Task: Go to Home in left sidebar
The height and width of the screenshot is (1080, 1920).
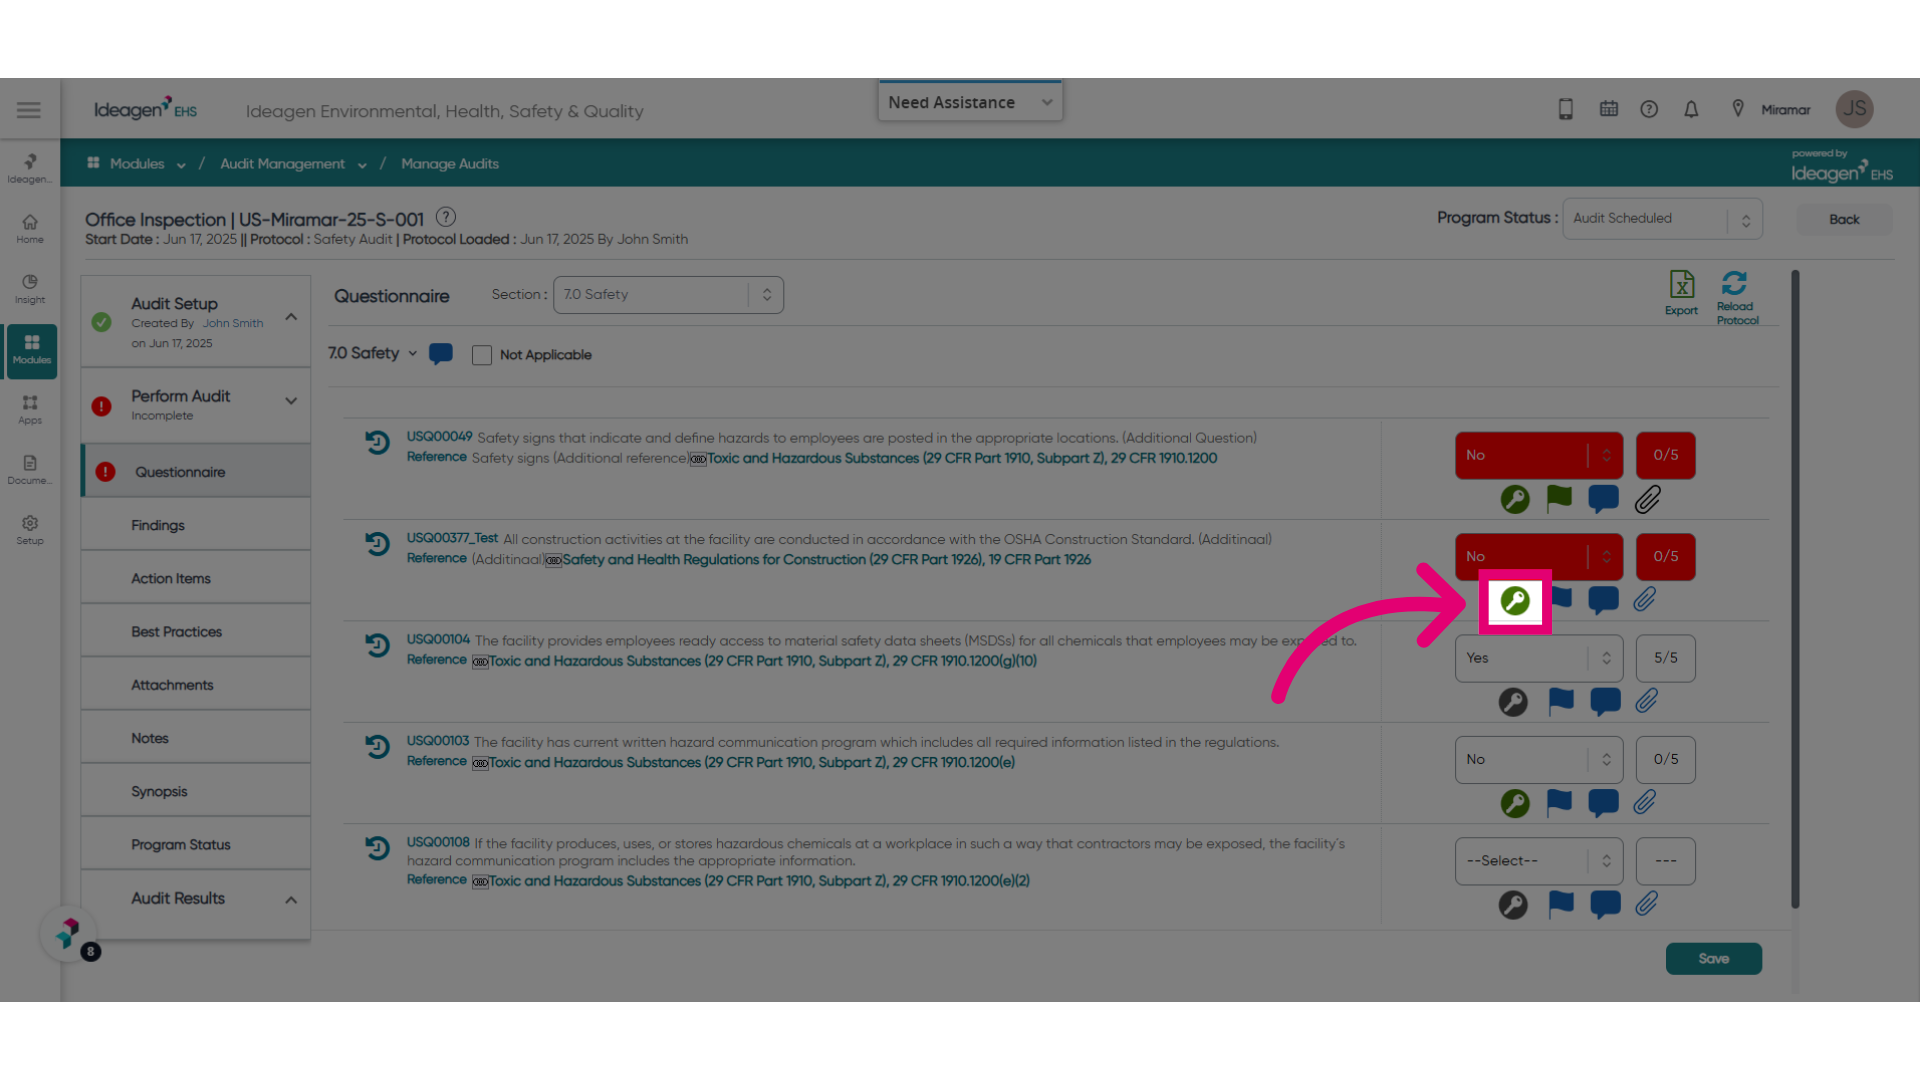Action: point(30,229)
